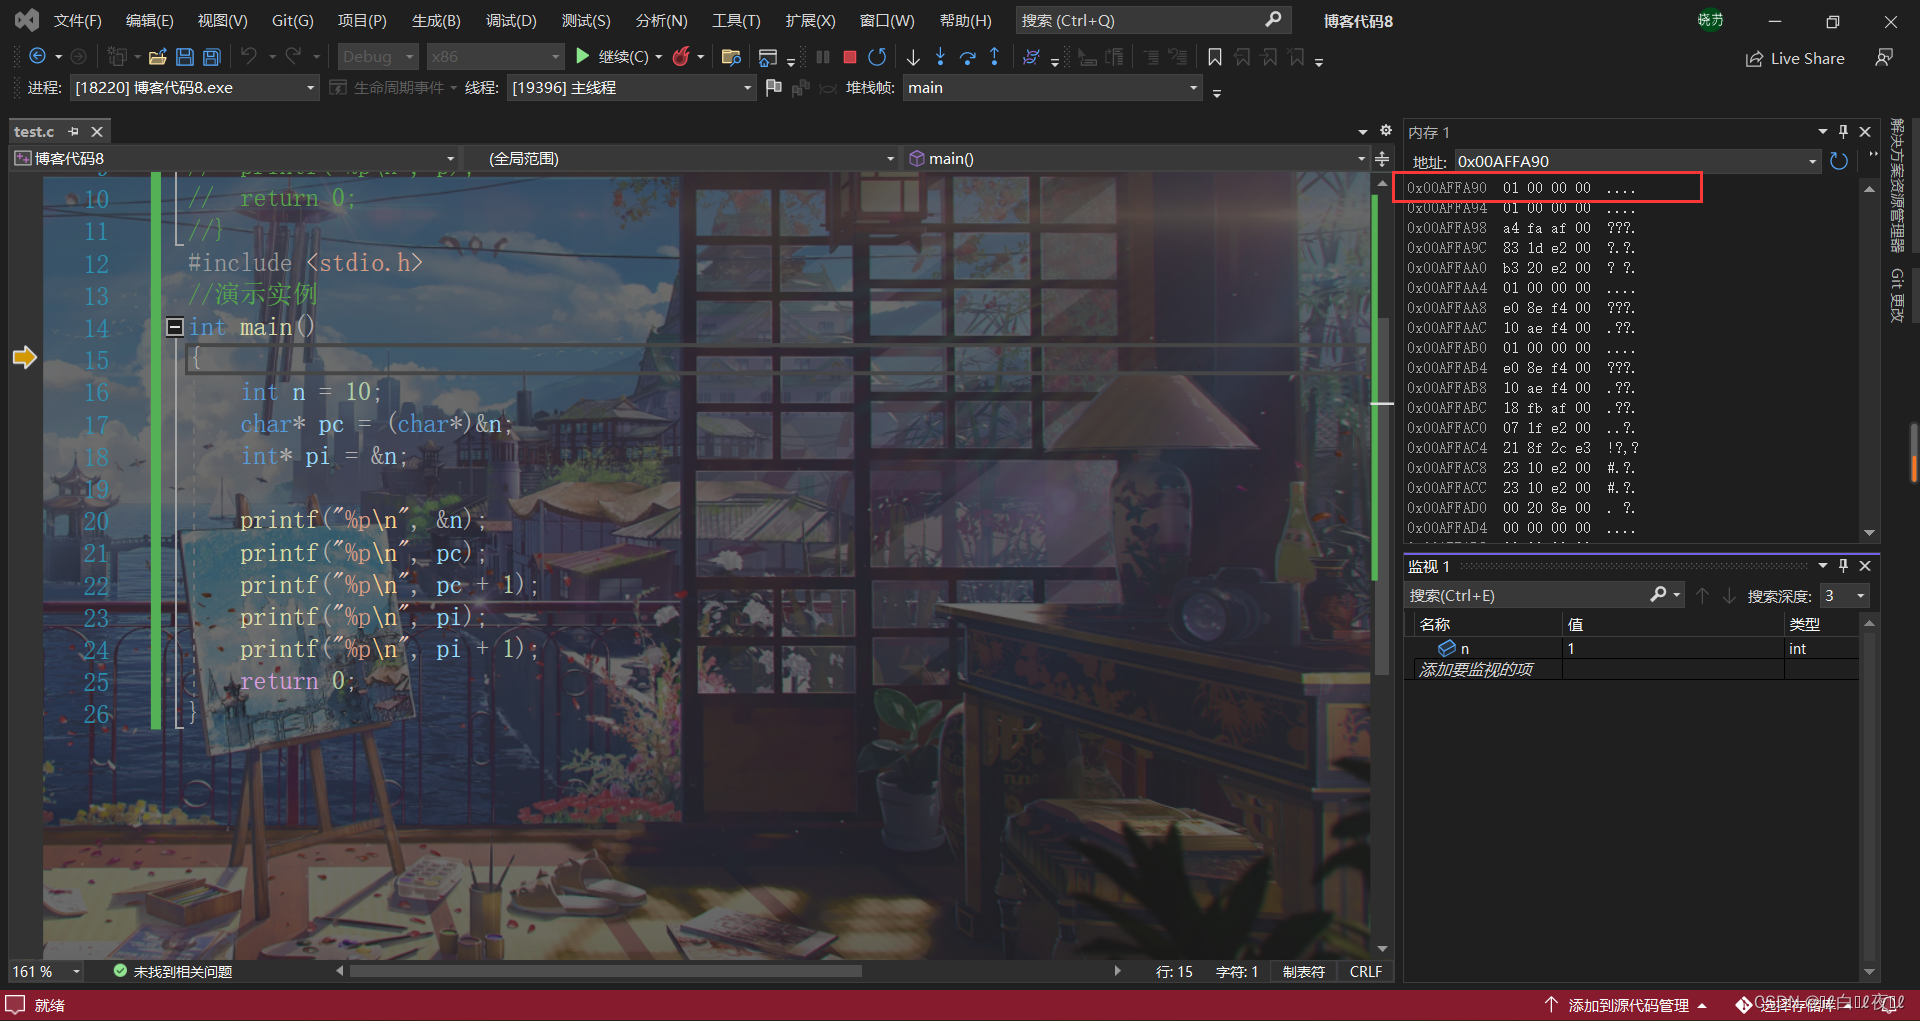
Task: Open the 搜索深度 depth dropdown
Action: 1861,596
